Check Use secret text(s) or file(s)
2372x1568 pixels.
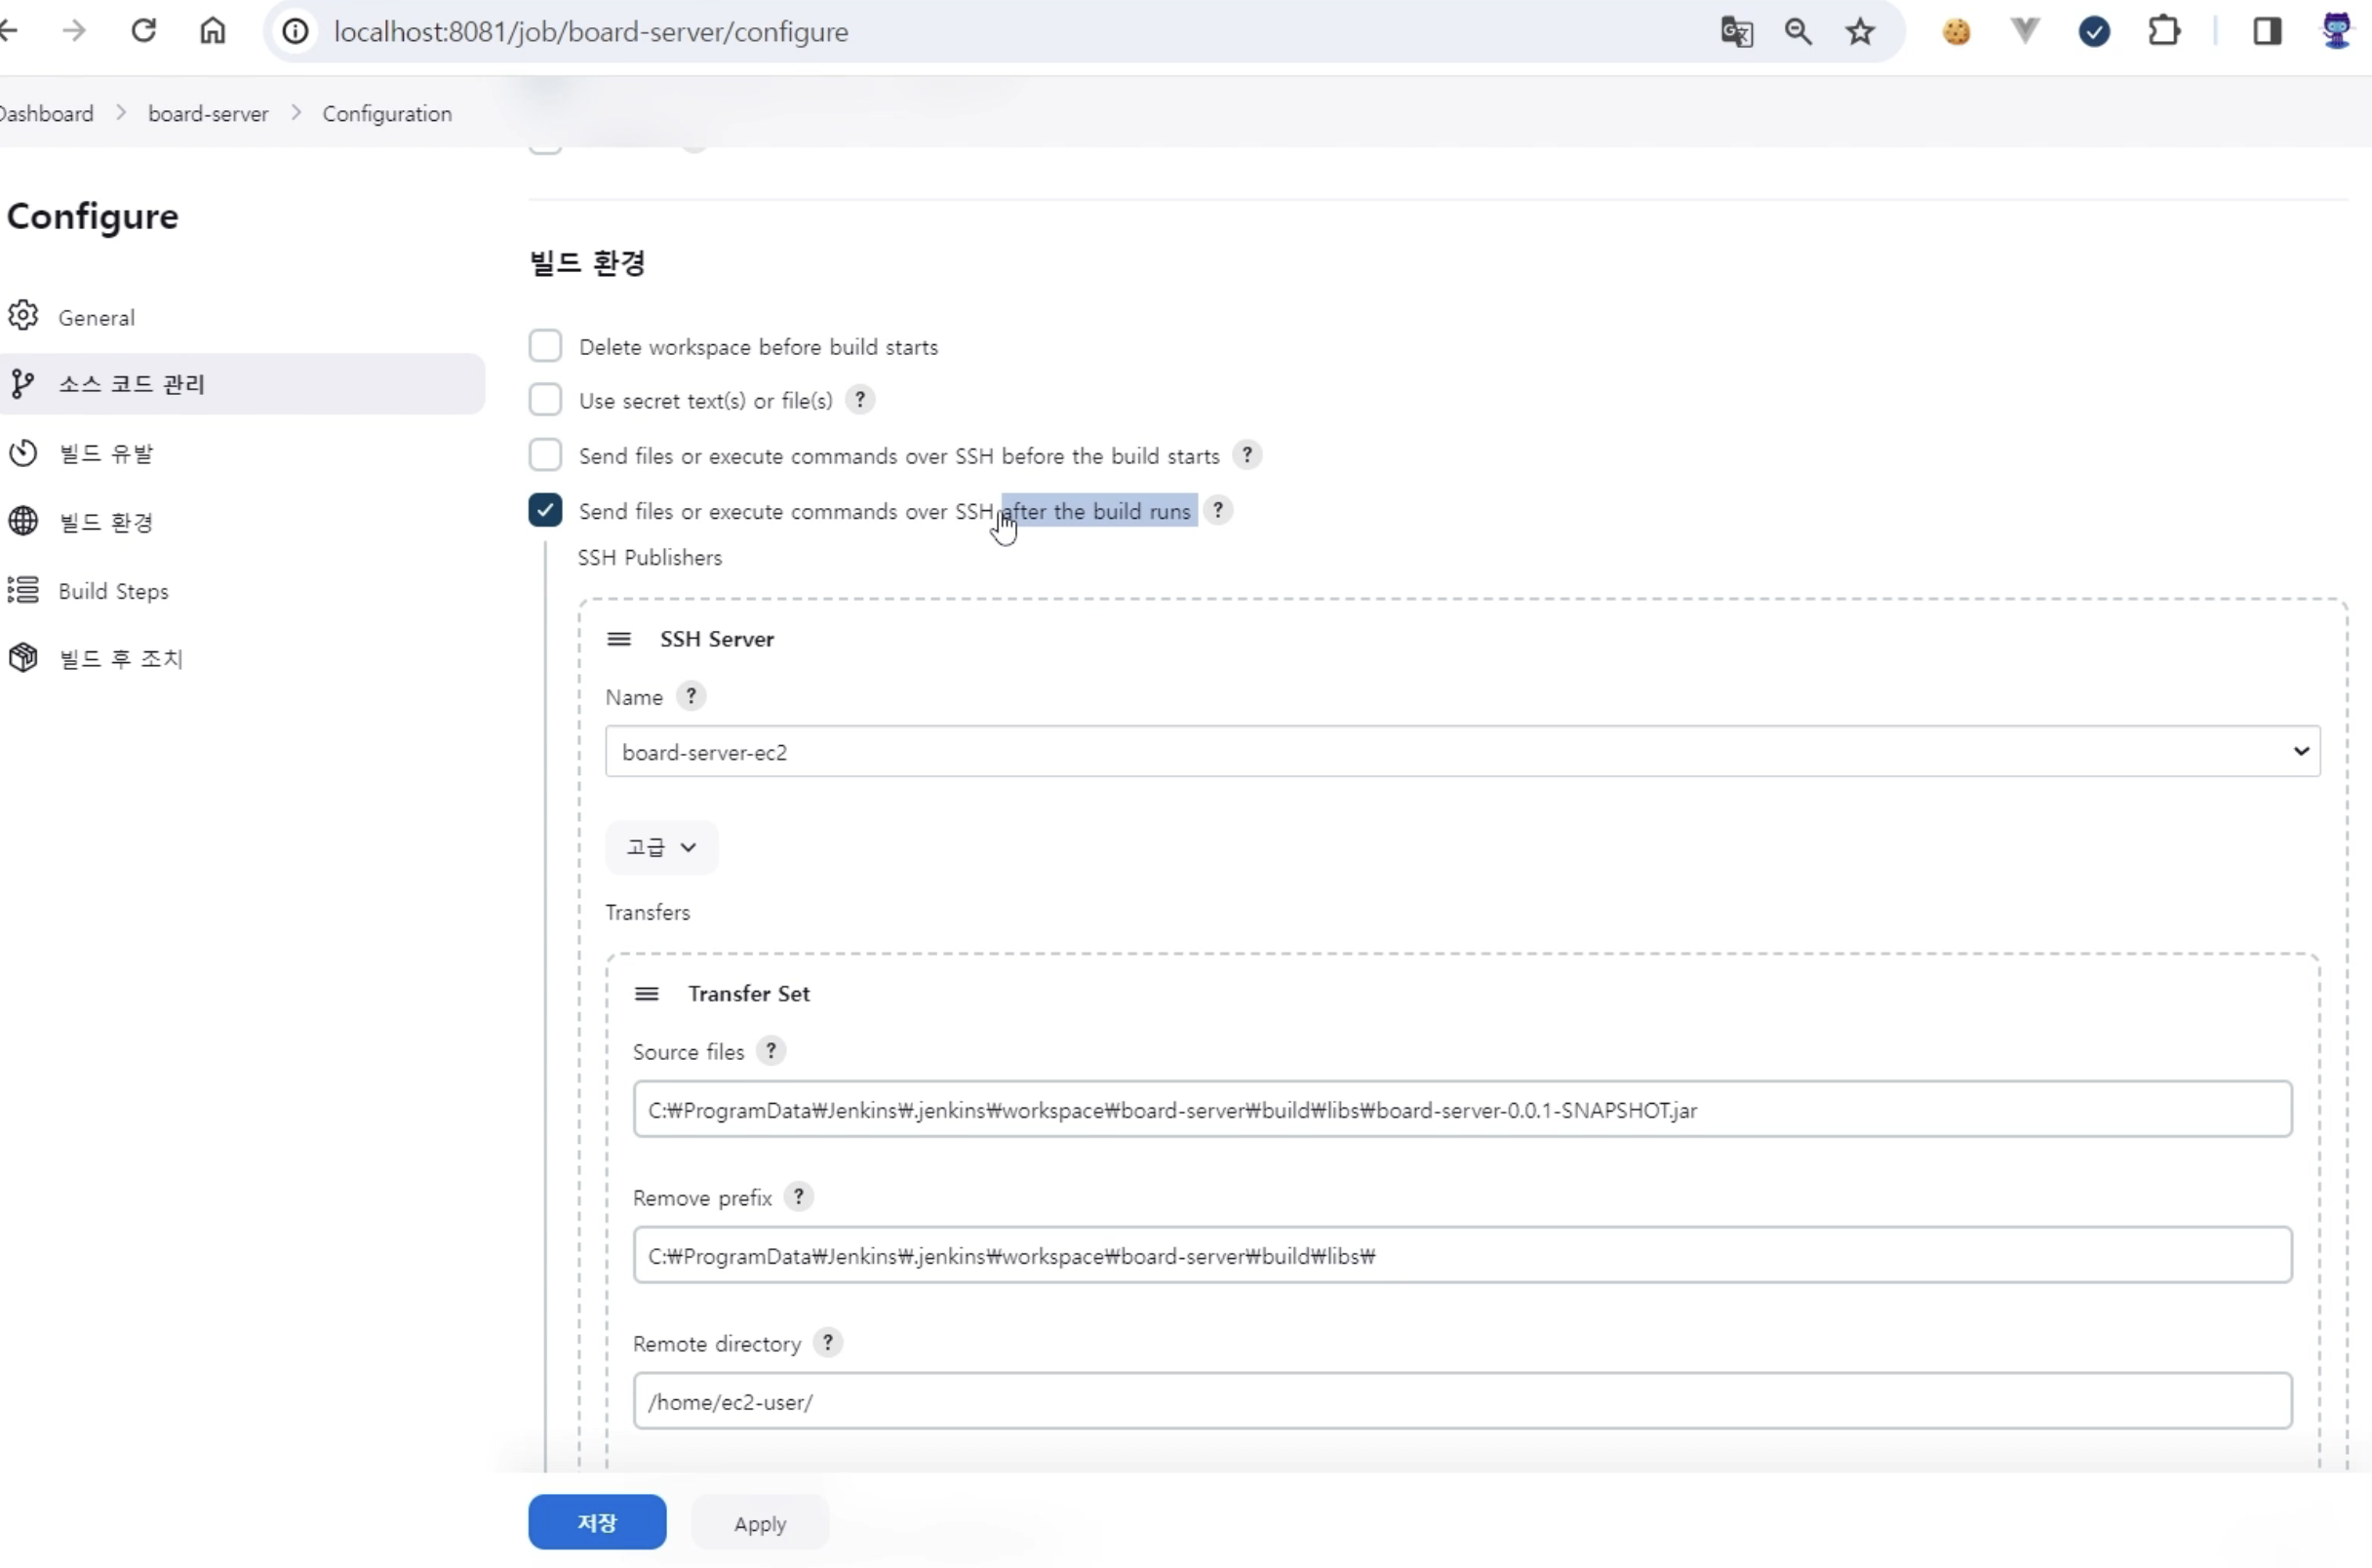pos(545,400)
